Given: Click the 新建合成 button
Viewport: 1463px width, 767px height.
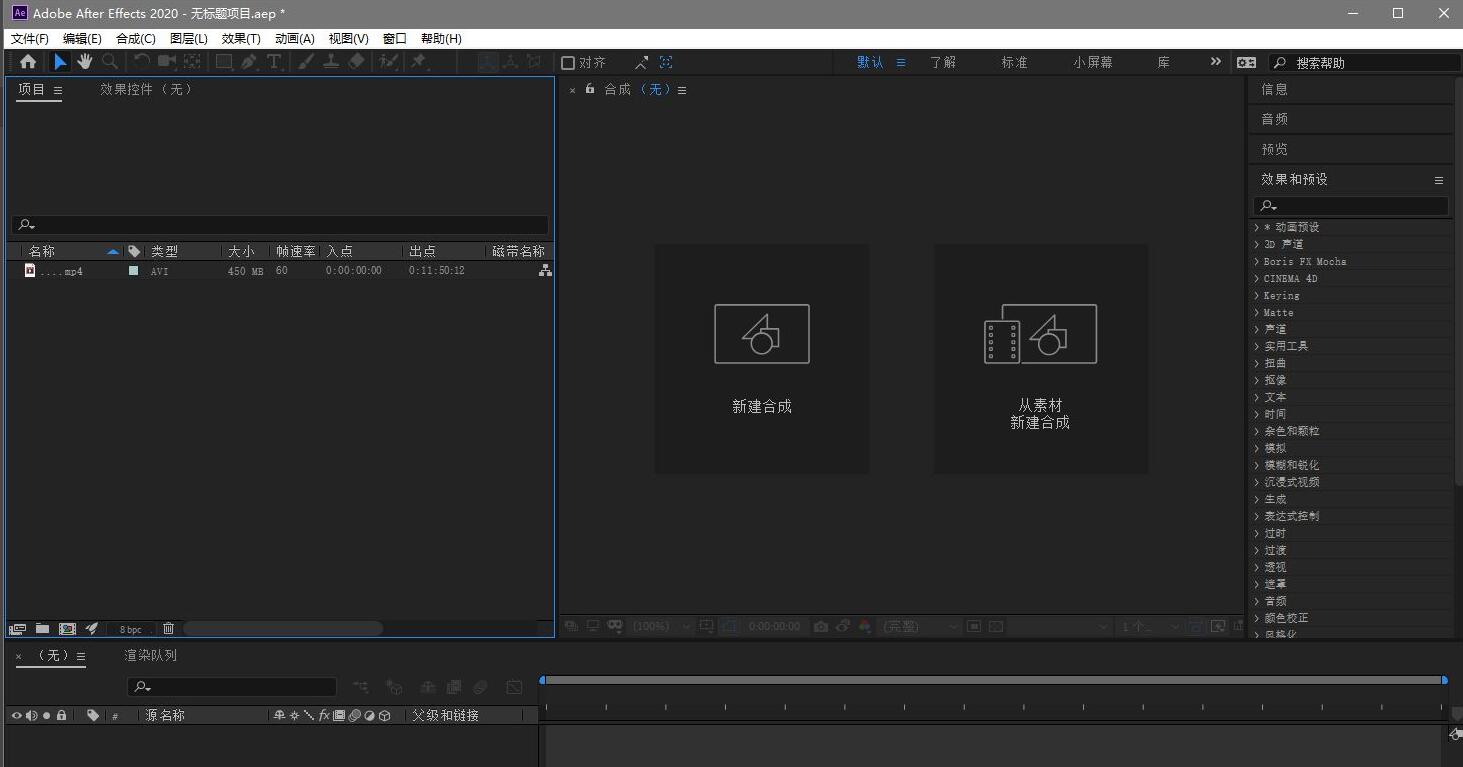Looking at the screenshot, I should pyautogui.click(x=762, y=359).
